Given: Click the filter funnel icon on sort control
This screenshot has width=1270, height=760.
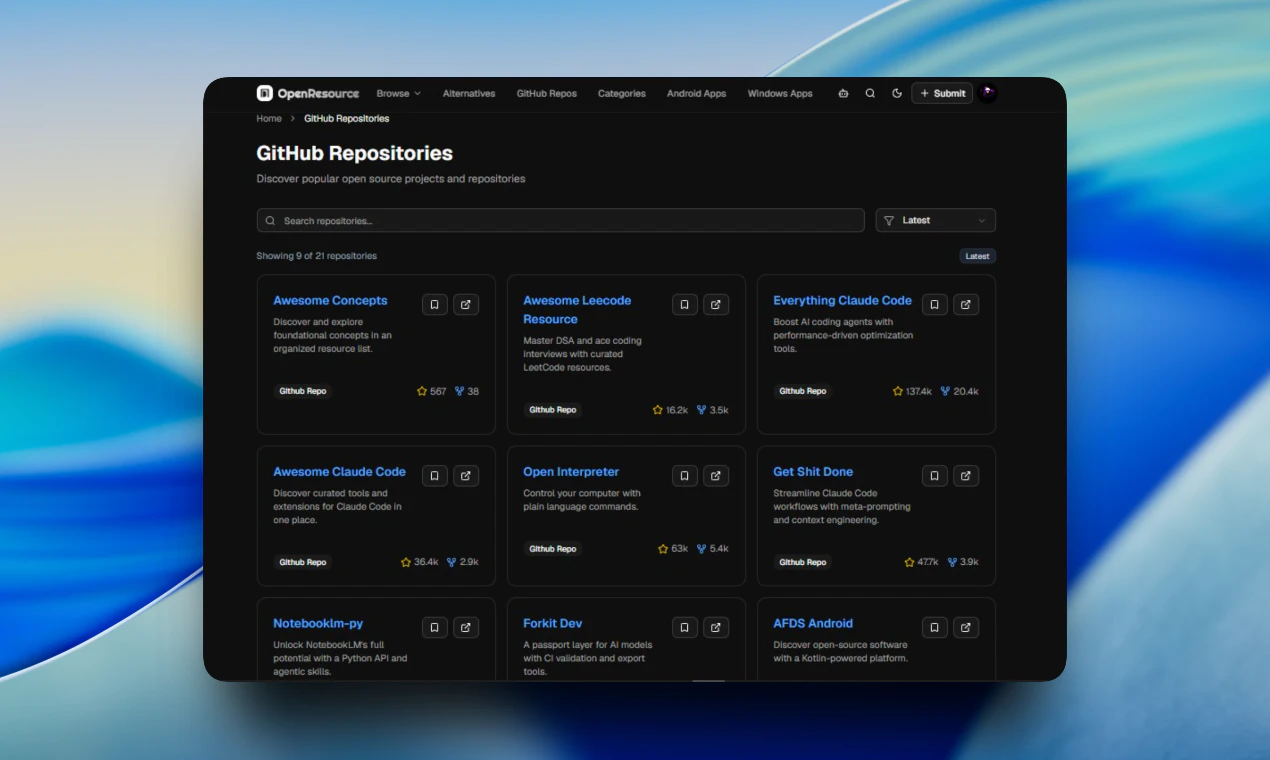Looking at the screenshot, I should pos(888,220).
